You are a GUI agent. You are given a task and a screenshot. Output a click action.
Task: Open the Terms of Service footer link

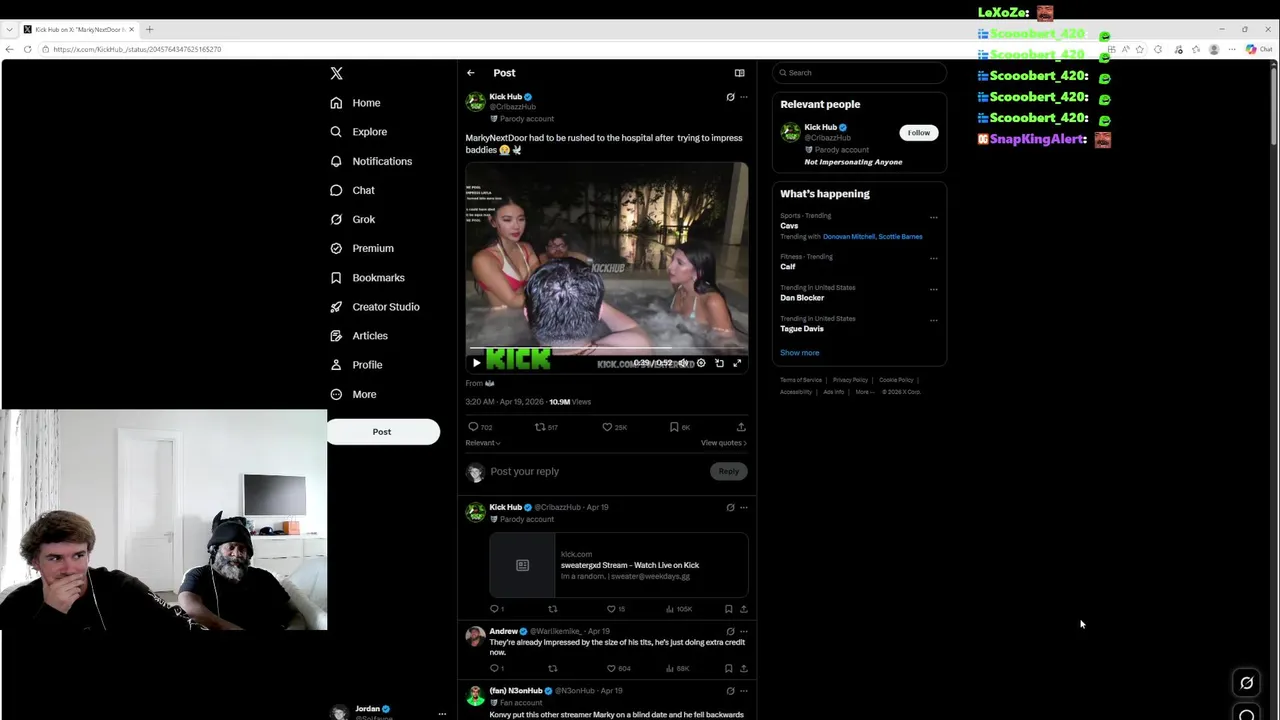pos(801,380)
